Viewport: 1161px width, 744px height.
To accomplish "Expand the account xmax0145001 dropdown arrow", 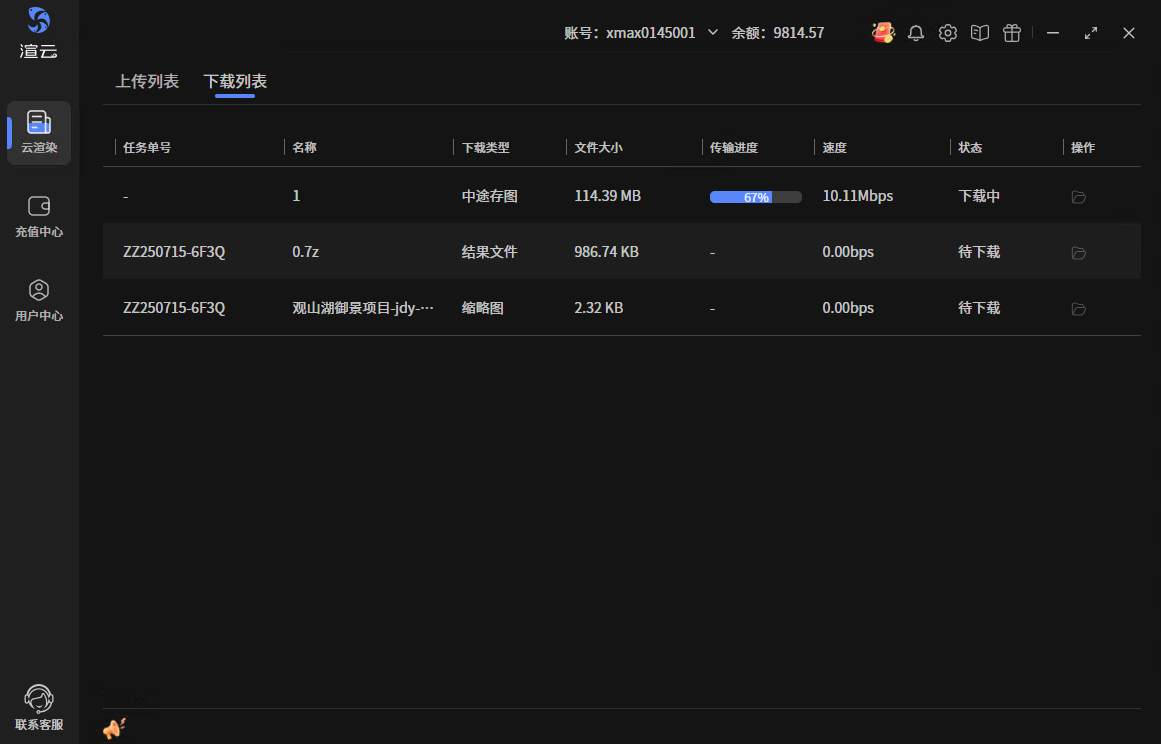I will coord(713,32).
